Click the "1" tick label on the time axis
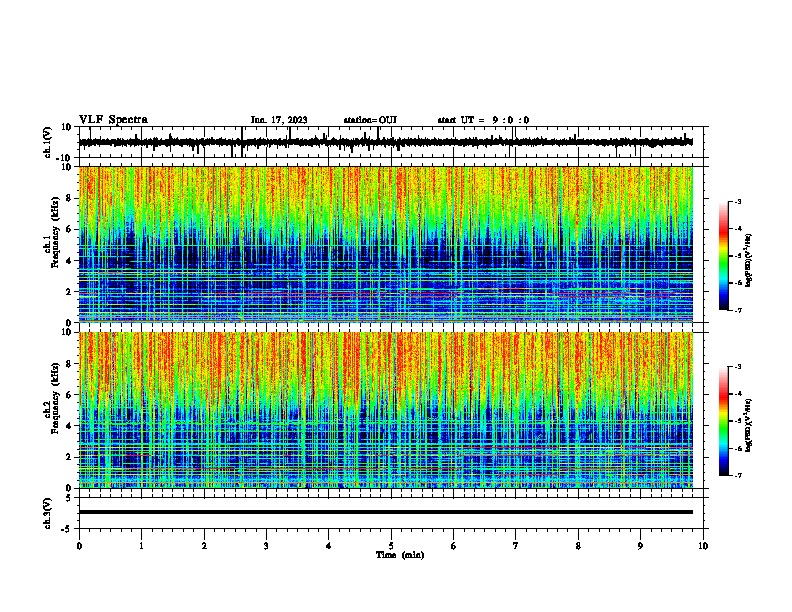The image size is (792, 612). click(x=141, y=546)
